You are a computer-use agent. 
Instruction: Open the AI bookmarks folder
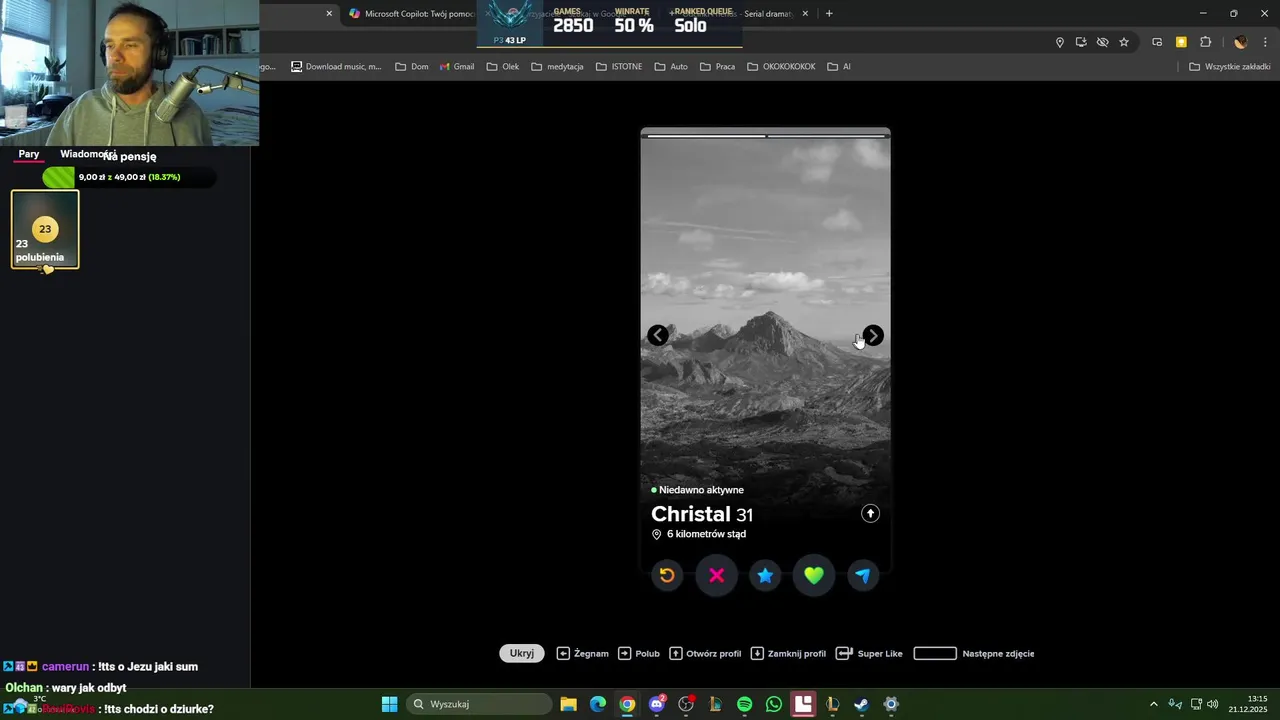coord(839,67)
